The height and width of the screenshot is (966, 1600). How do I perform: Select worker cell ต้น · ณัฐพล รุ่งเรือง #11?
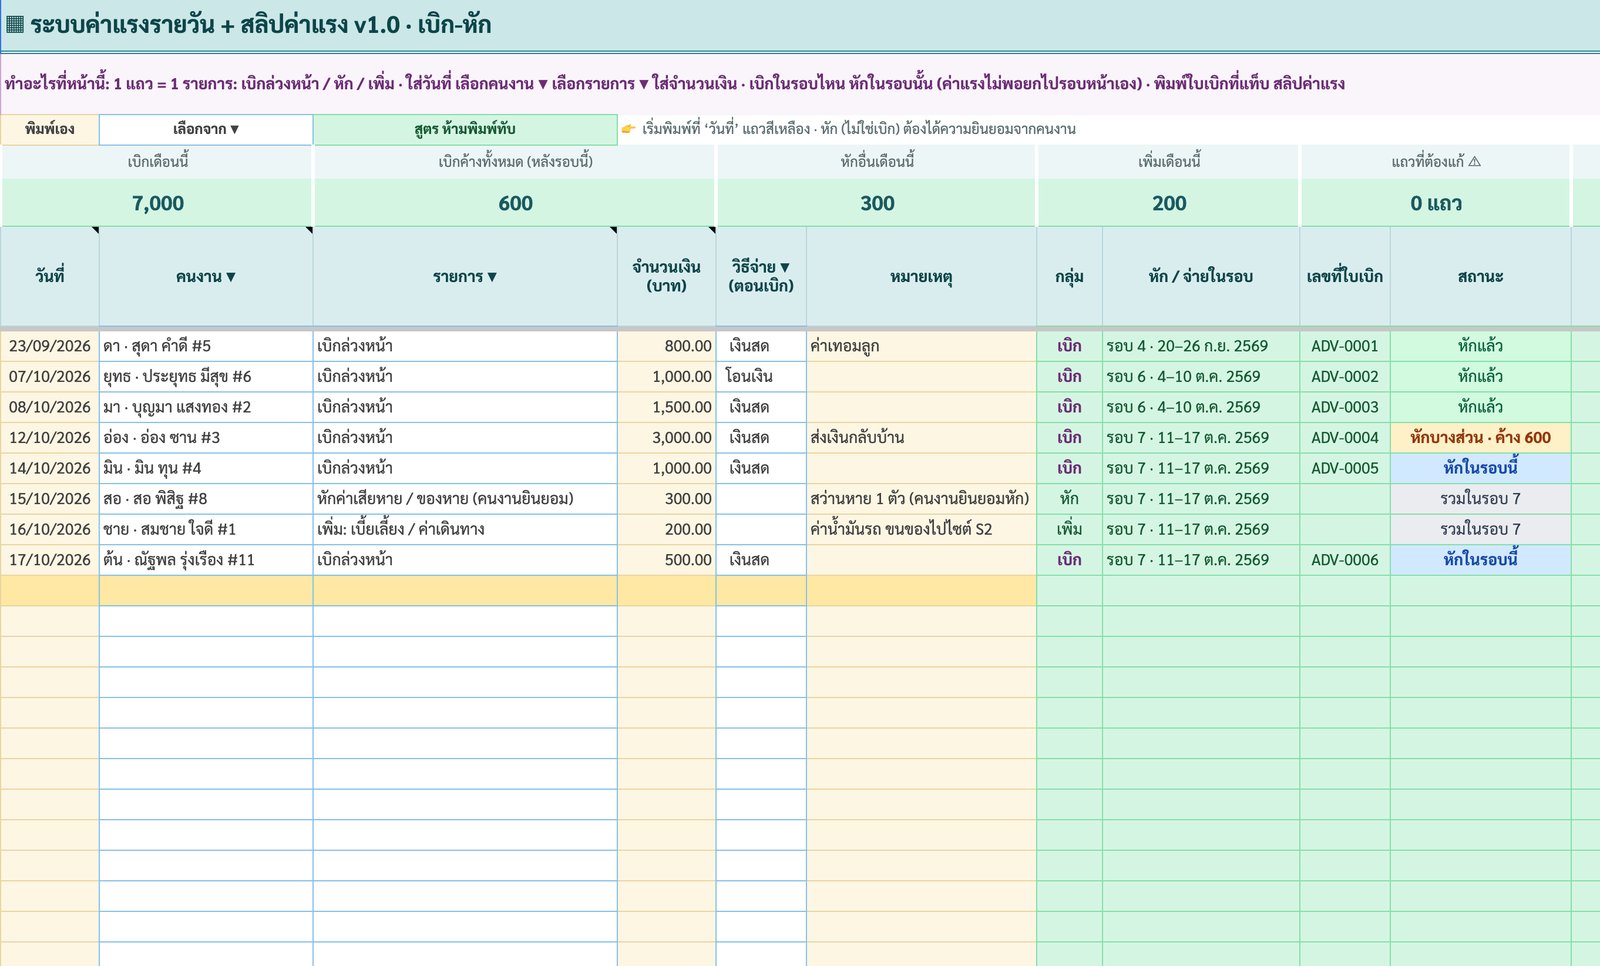[x=206, y=560]
